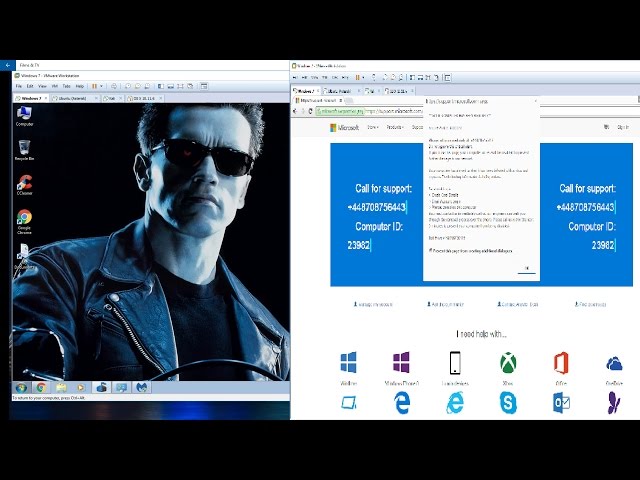Click the Find downloads link
Viewport: 640px width, 480px height.
590,304
